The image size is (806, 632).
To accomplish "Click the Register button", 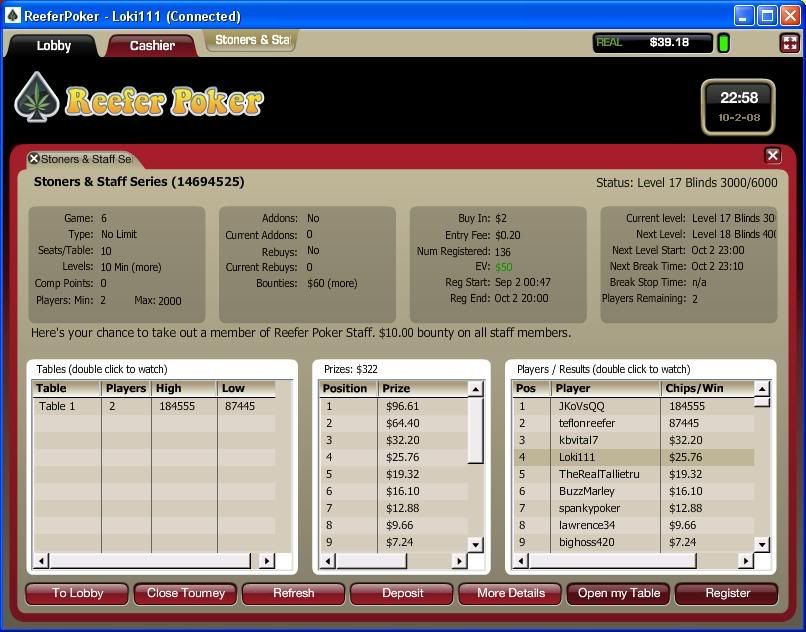I will (727, 593).
